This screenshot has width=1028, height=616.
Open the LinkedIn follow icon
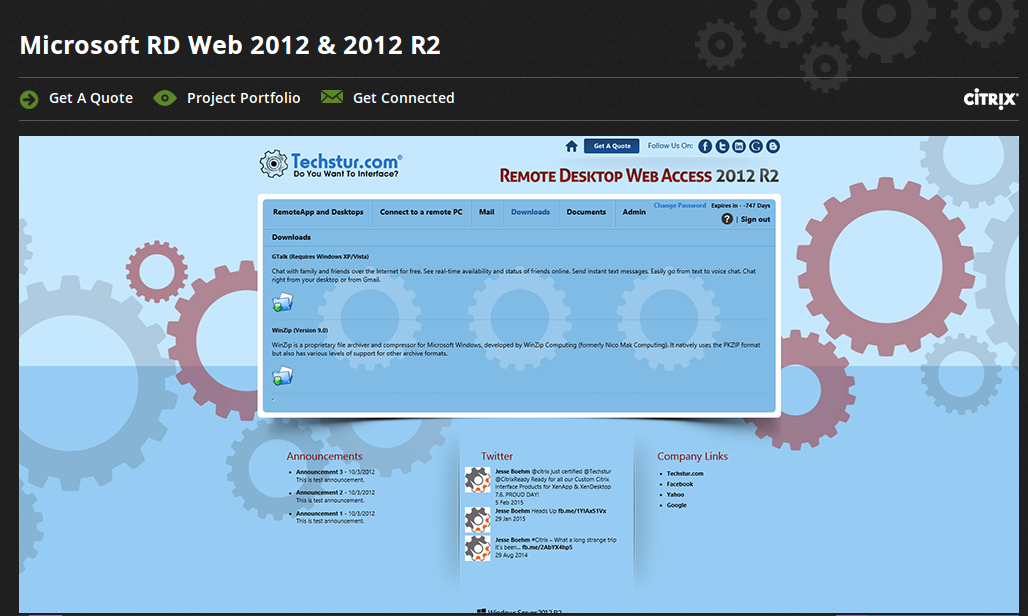(x=739, y=146)
